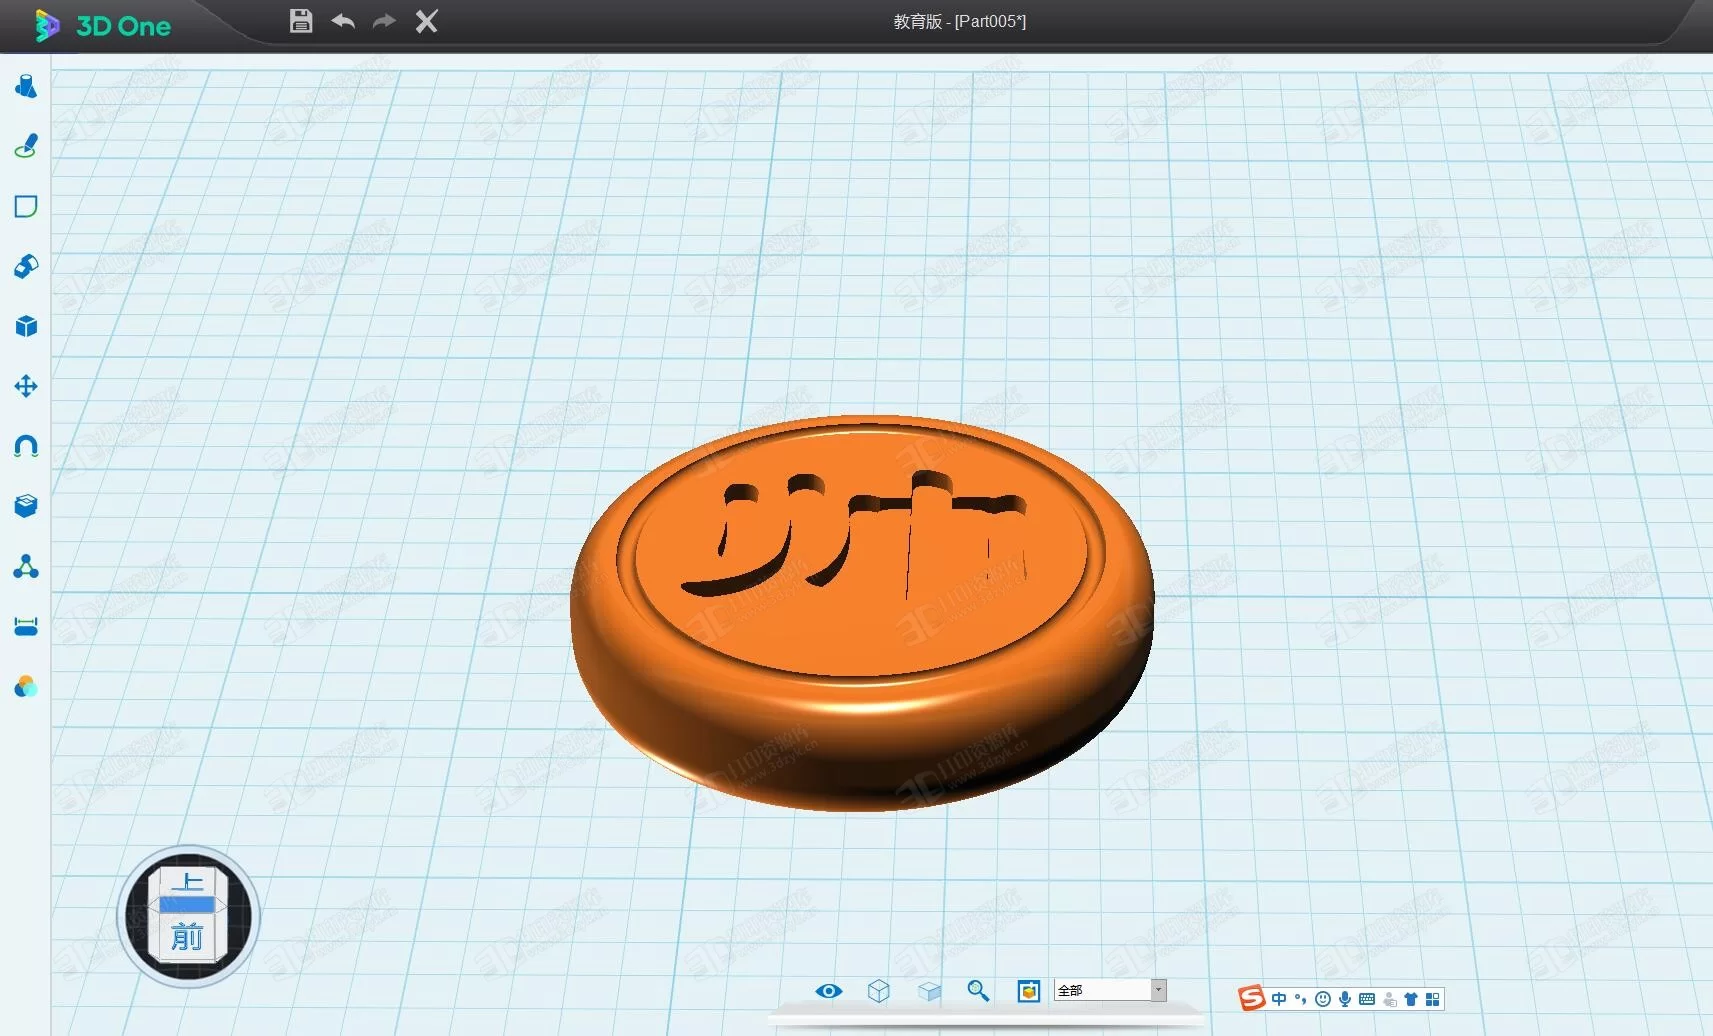The height and width of the screenshot is (1036, 1713).
Task: Click the Sogou user account icon
Action: (1390, 999)
